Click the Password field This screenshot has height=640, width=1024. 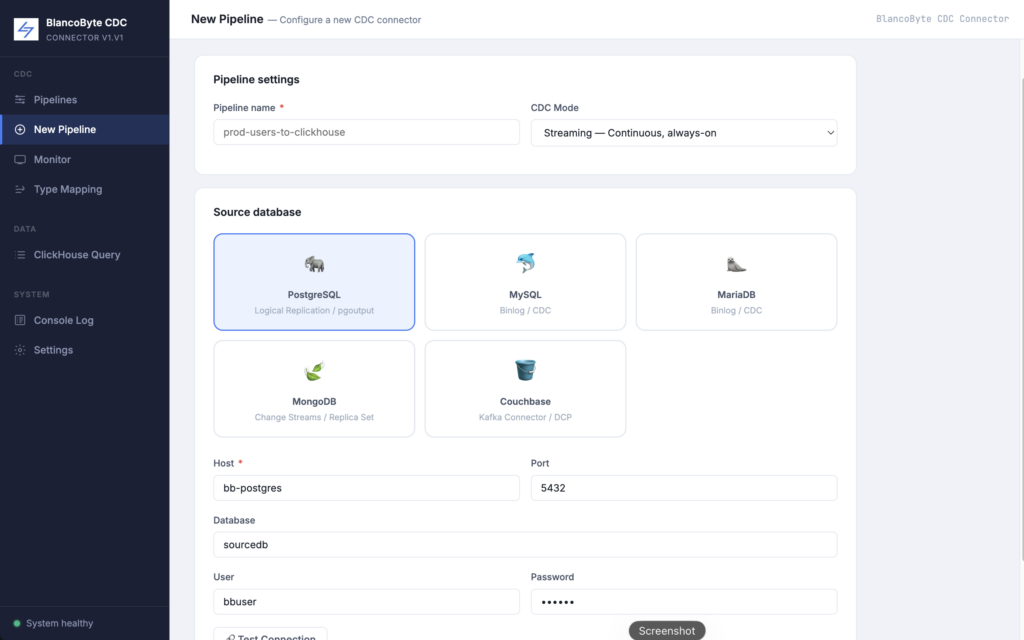click(x=684, y=601)
